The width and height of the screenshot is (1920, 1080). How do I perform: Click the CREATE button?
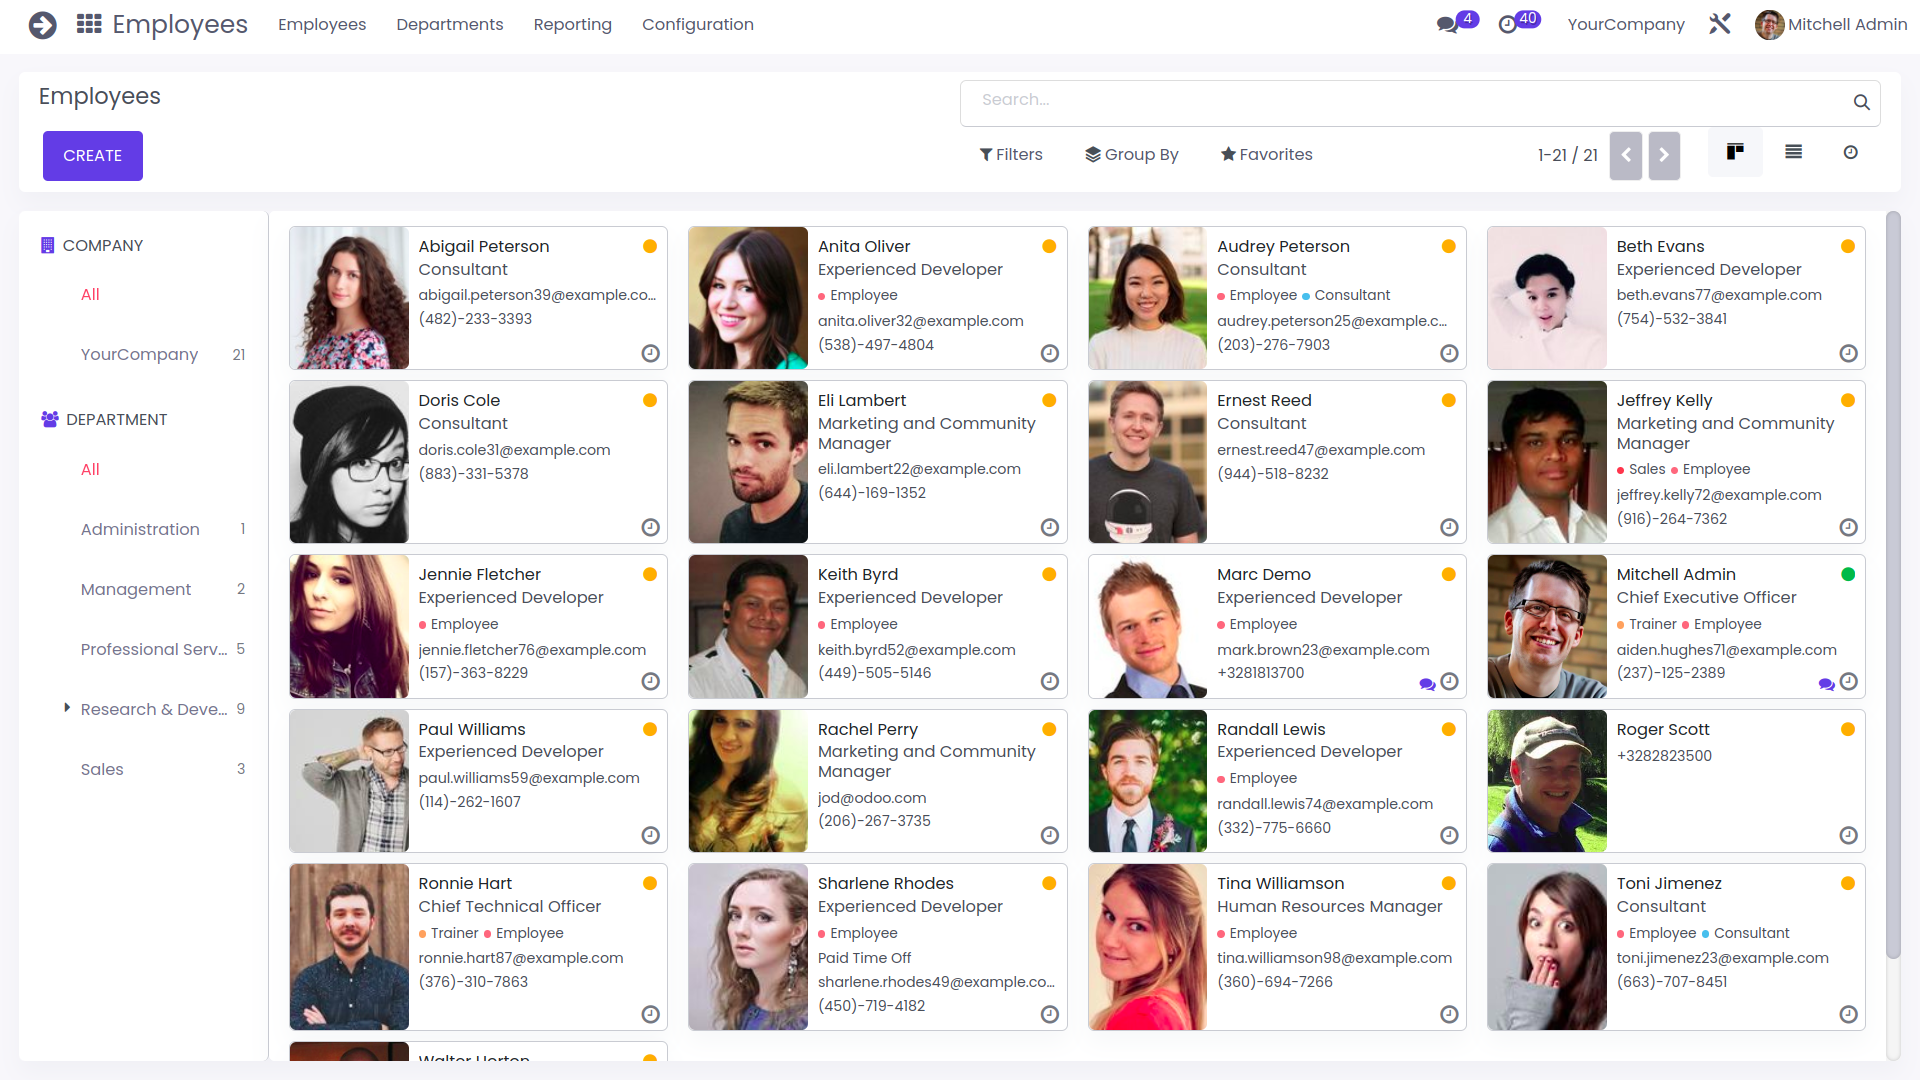92,155
